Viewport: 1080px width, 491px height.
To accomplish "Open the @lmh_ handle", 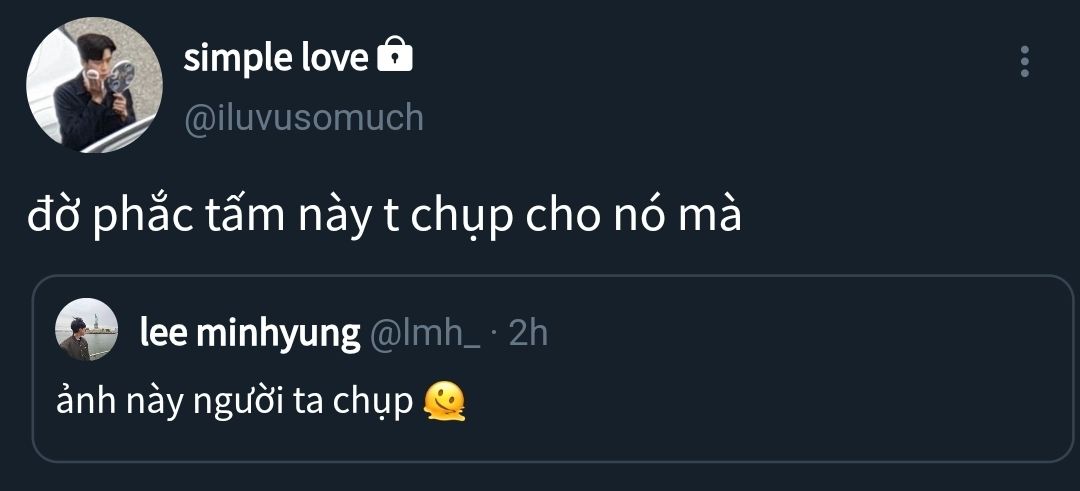I will click(x=425, y=333).
